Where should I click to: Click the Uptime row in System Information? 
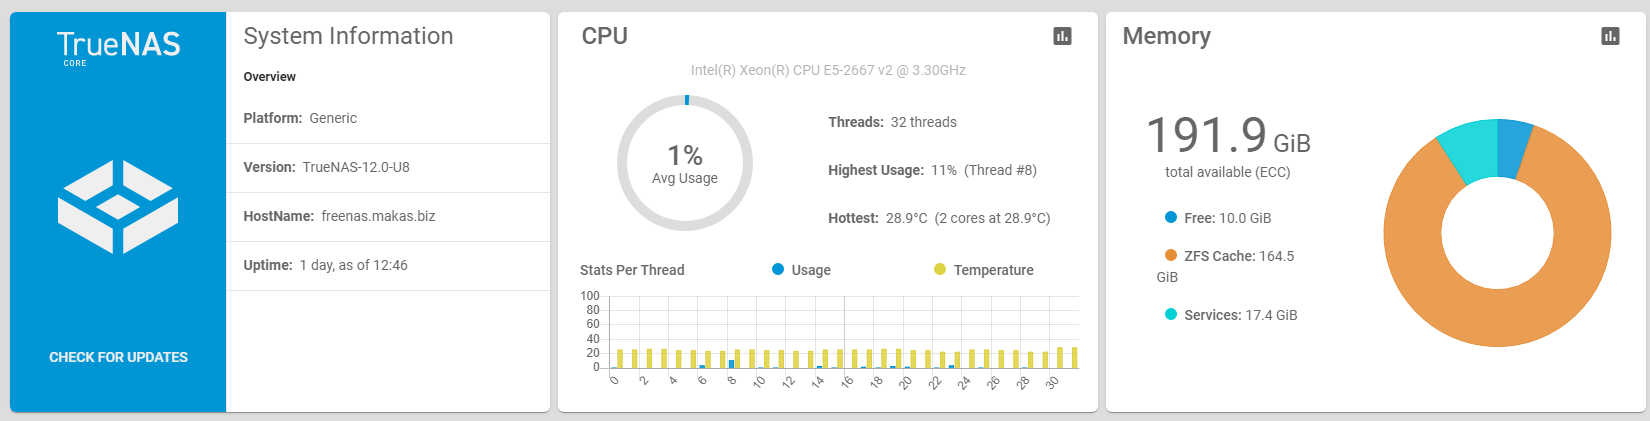388,266
